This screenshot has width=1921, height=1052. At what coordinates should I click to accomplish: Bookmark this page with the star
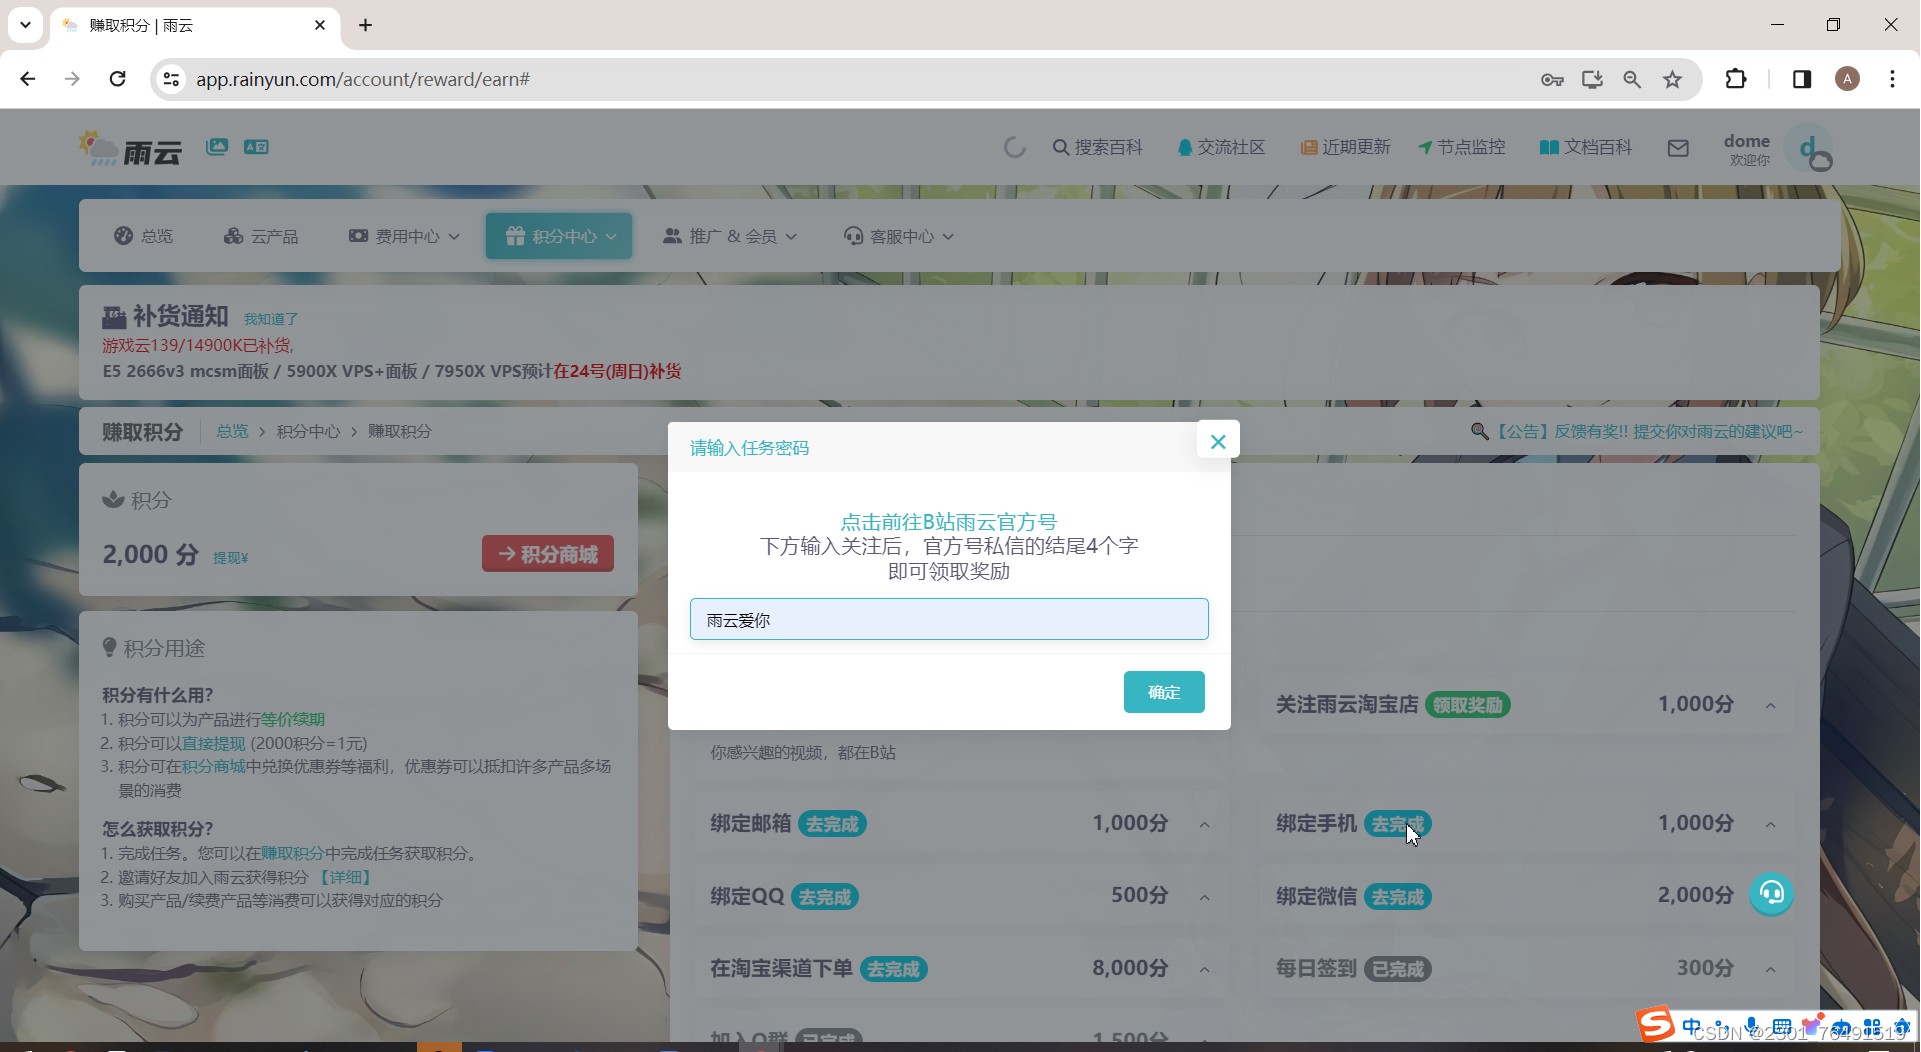(x=1672, y=79)
